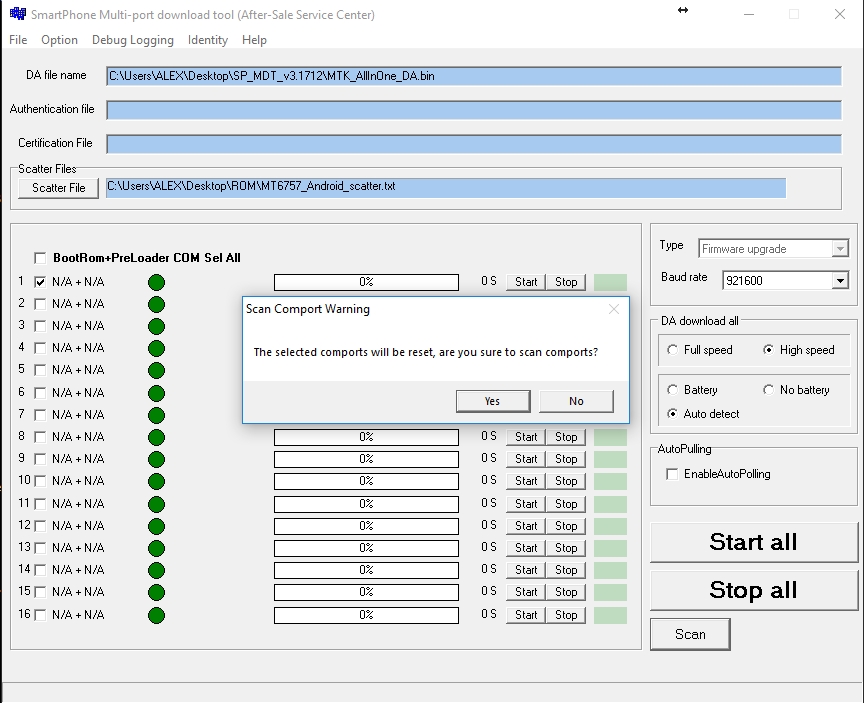Click Stop for port 1
Screen dimensions: 864x703
(566, 282)
